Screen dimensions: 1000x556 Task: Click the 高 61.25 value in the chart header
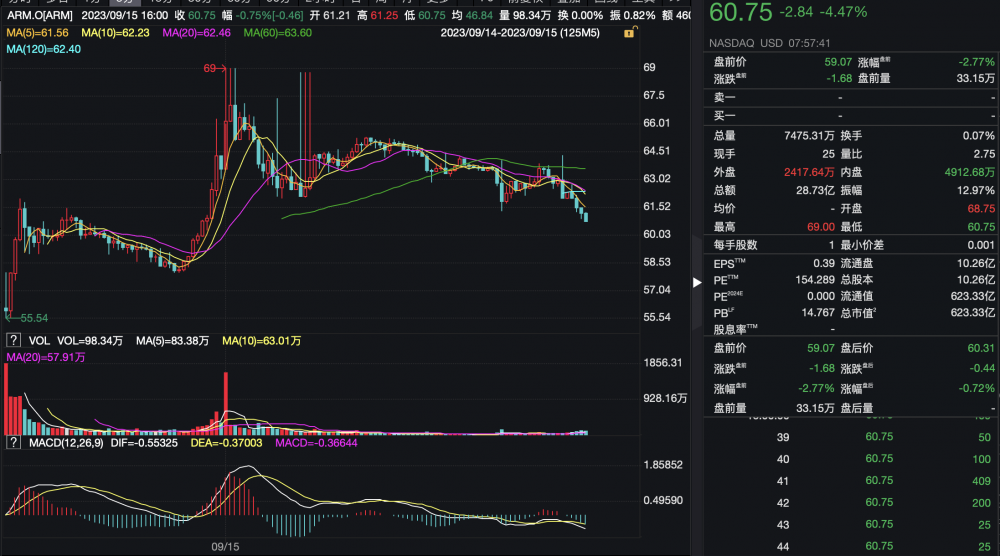(383, 15)
